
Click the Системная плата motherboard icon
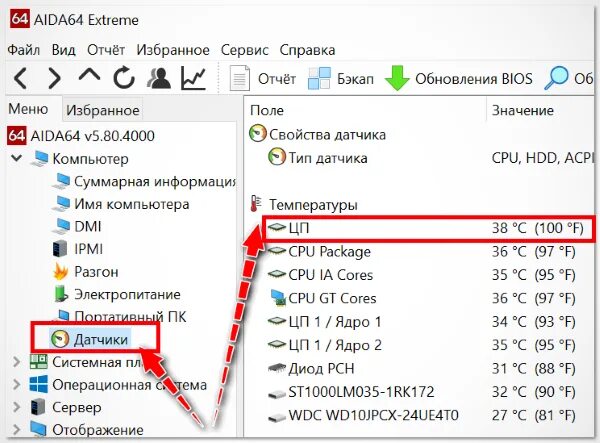39,362
